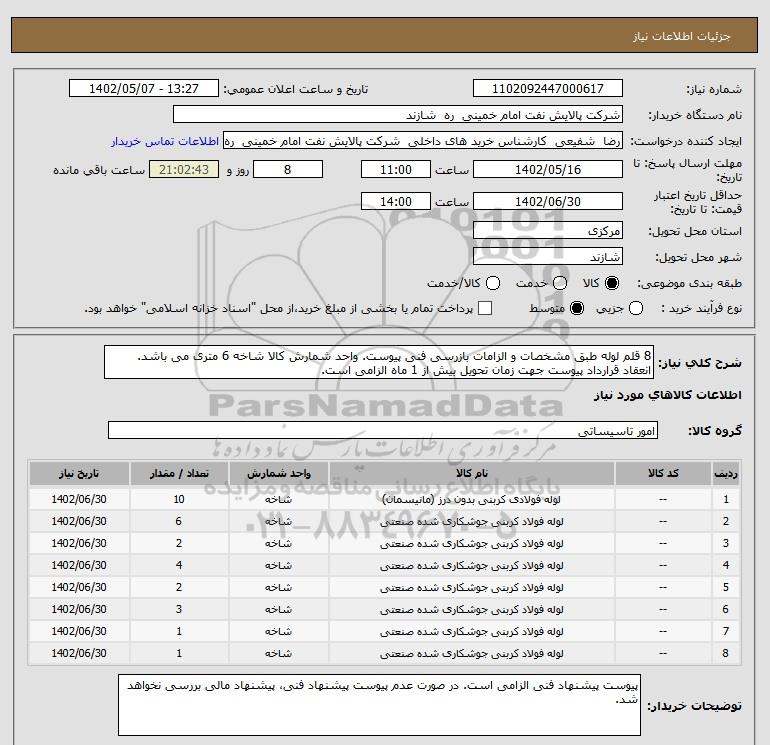Click the product name in row 7
770x745 pixels.
point(471,632)
